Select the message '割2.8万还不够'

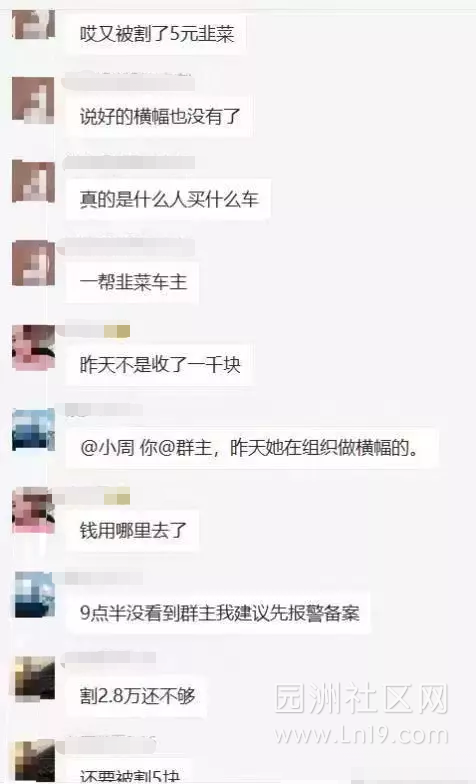tap(137, 696)
